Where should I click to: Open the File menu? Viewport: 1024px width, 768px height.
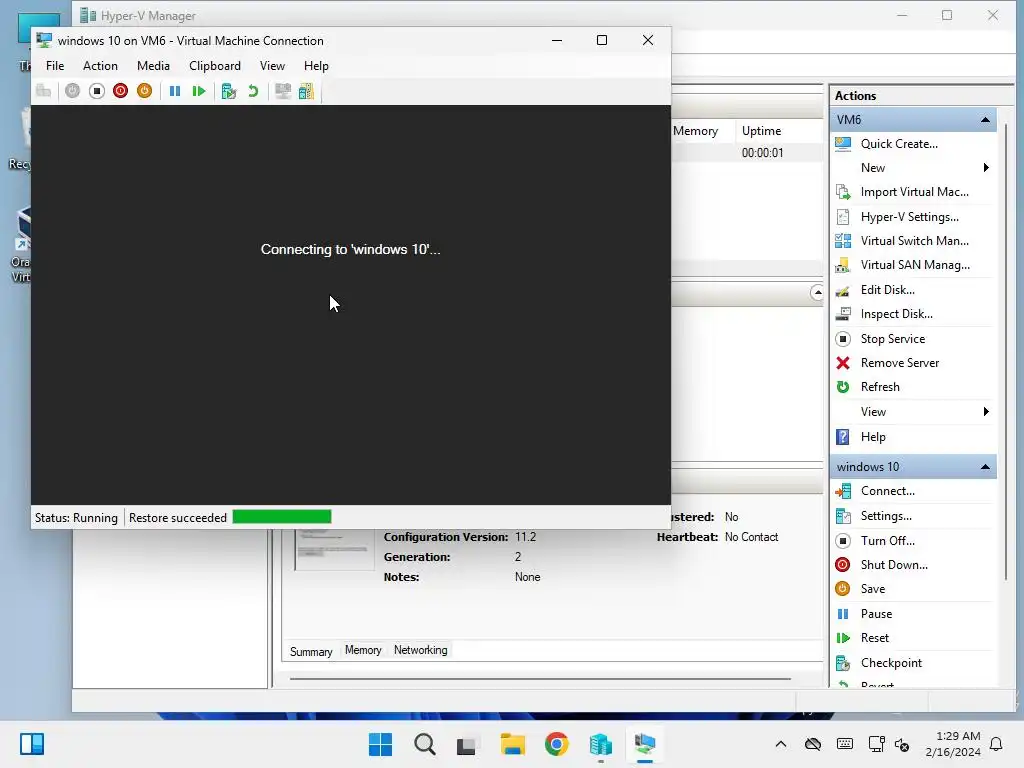55,66
